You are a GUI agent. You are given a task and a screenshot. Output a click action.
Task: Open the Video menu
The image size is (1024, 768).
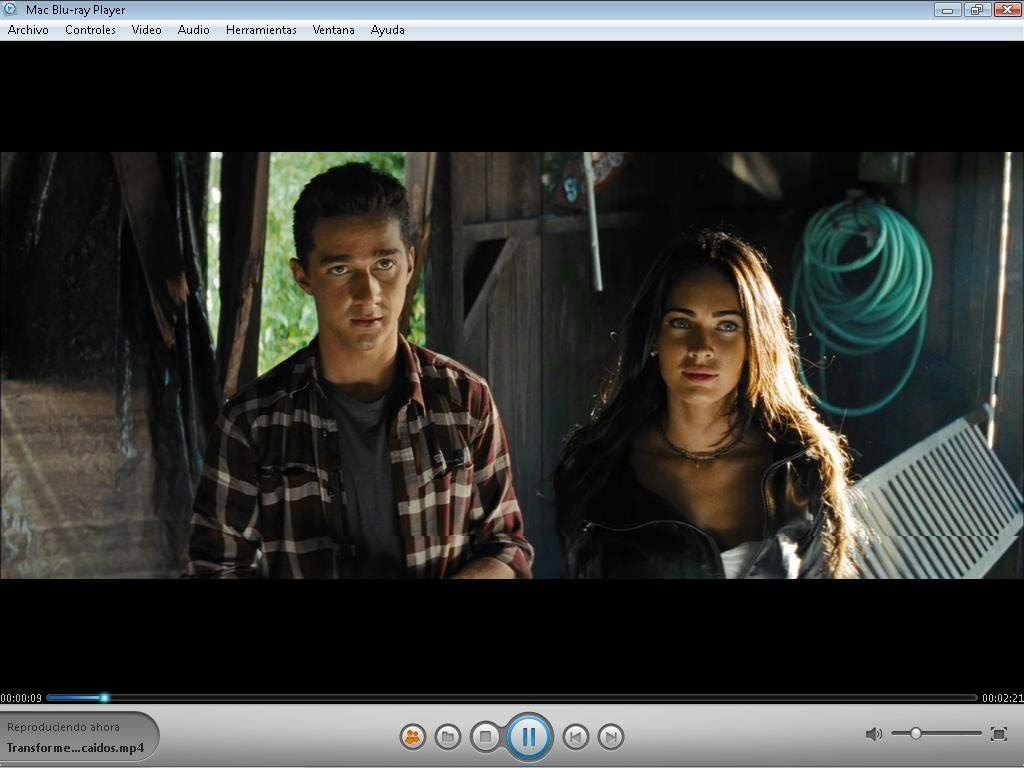146,30
